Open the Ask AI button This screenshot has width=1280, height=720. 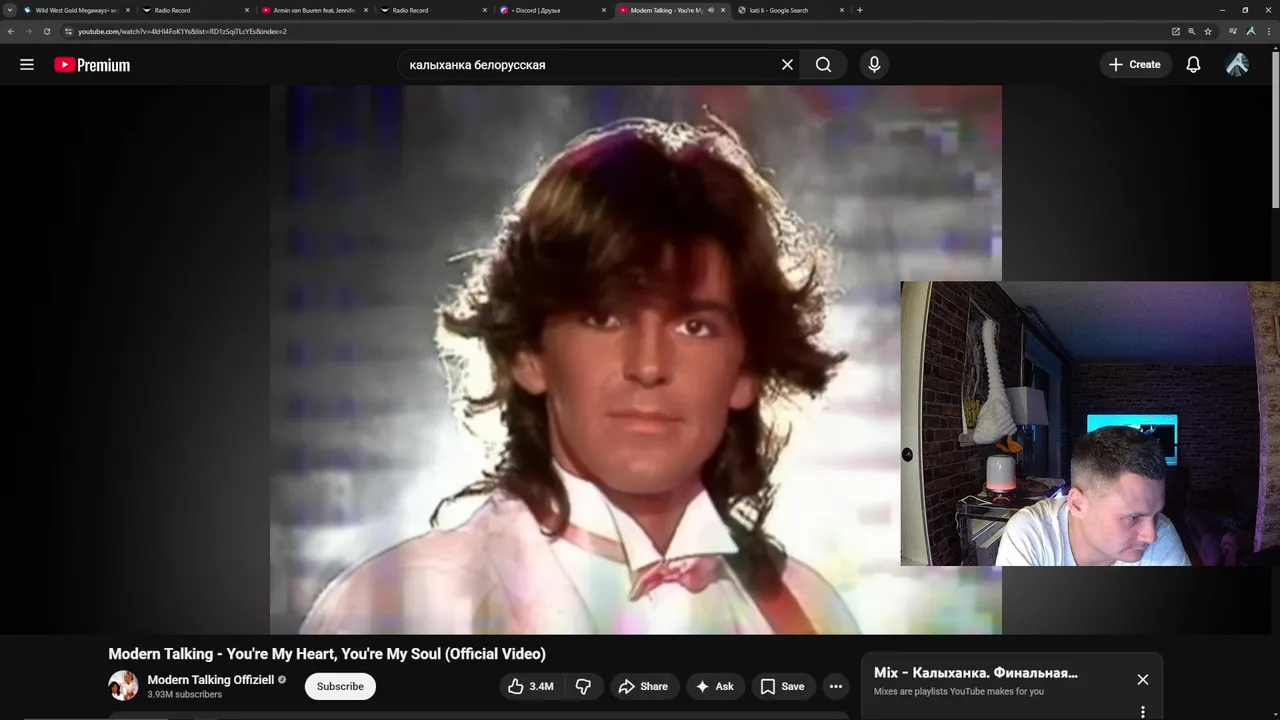[x=715, y=686]
